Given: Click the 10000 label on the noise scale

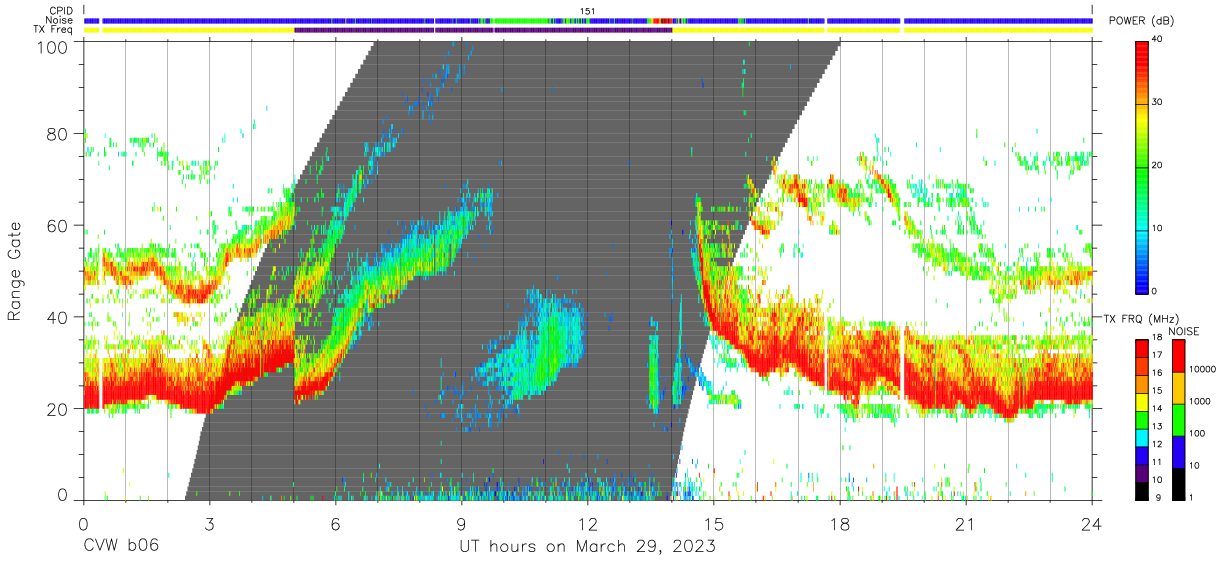Looking at the screenshot, I should [1203, 371].
